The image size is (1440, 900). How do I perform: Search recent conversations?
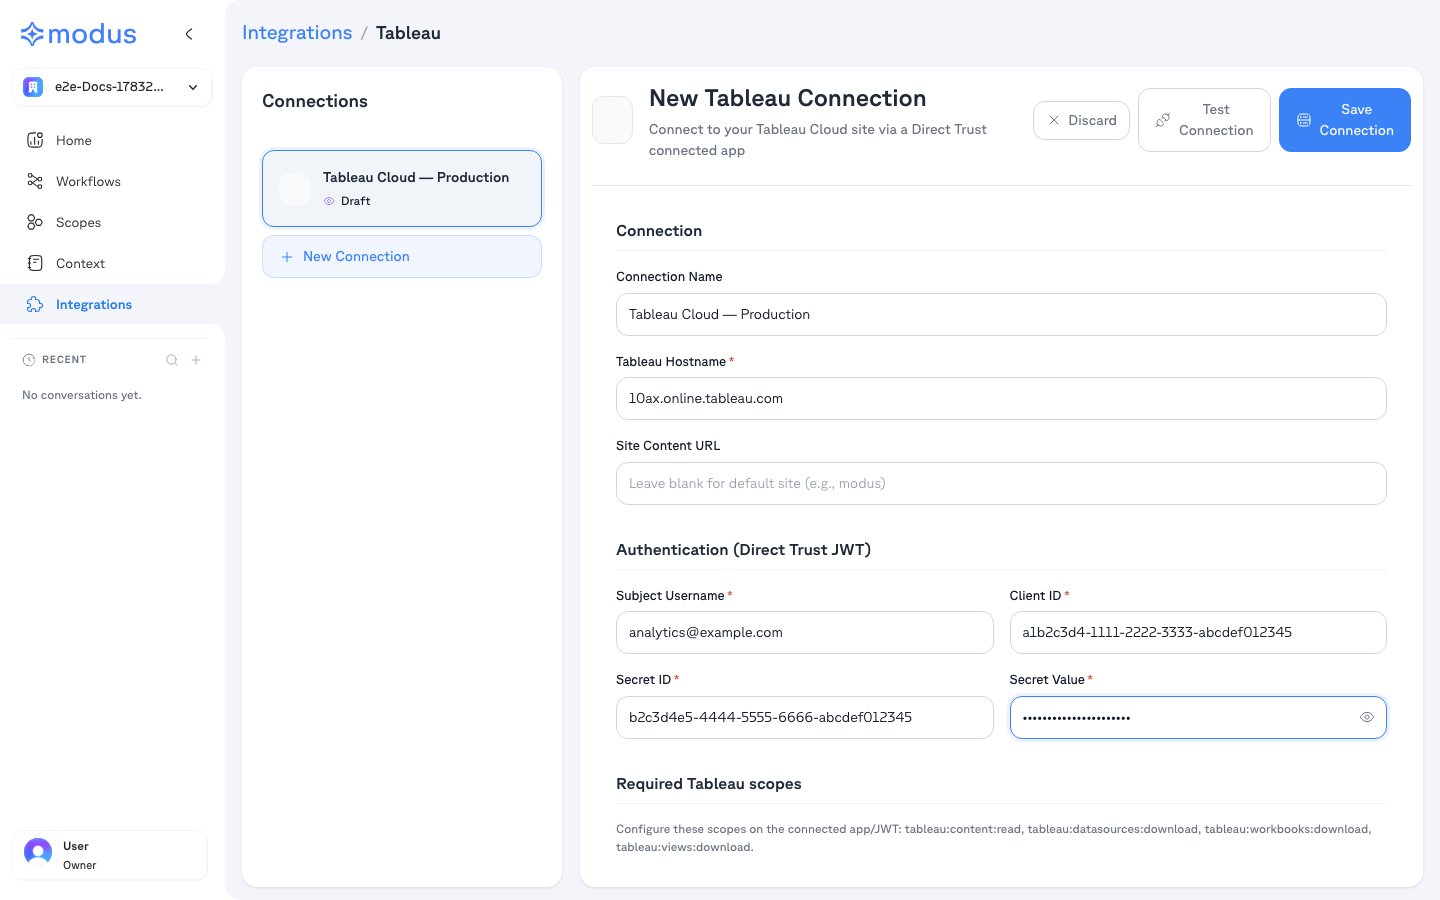click(x=172, y=360)
